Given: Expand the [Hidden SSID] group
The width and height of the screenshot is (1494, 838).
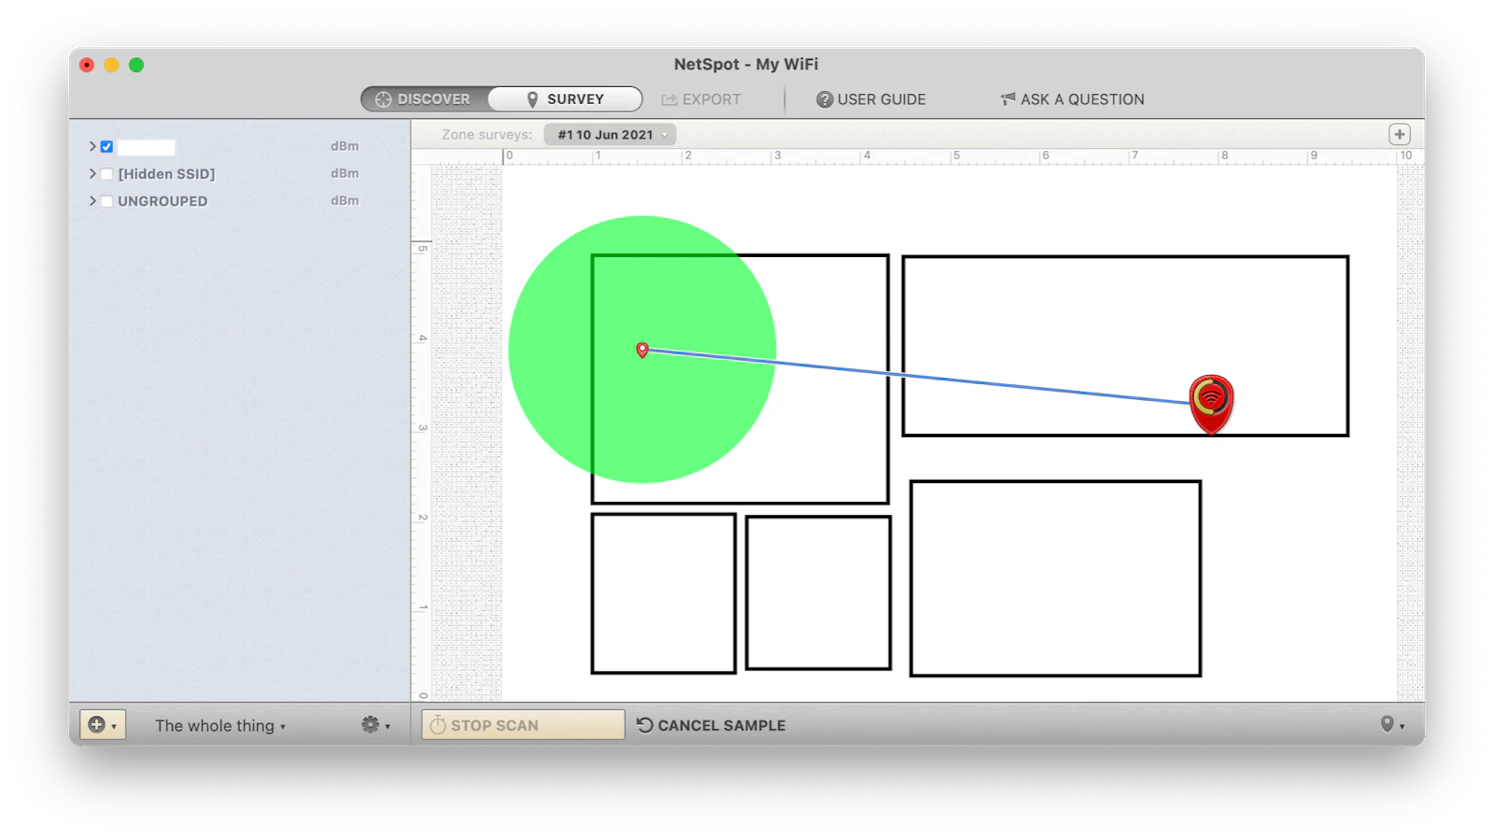Looking at the screenshot, I should pos(92,174).
